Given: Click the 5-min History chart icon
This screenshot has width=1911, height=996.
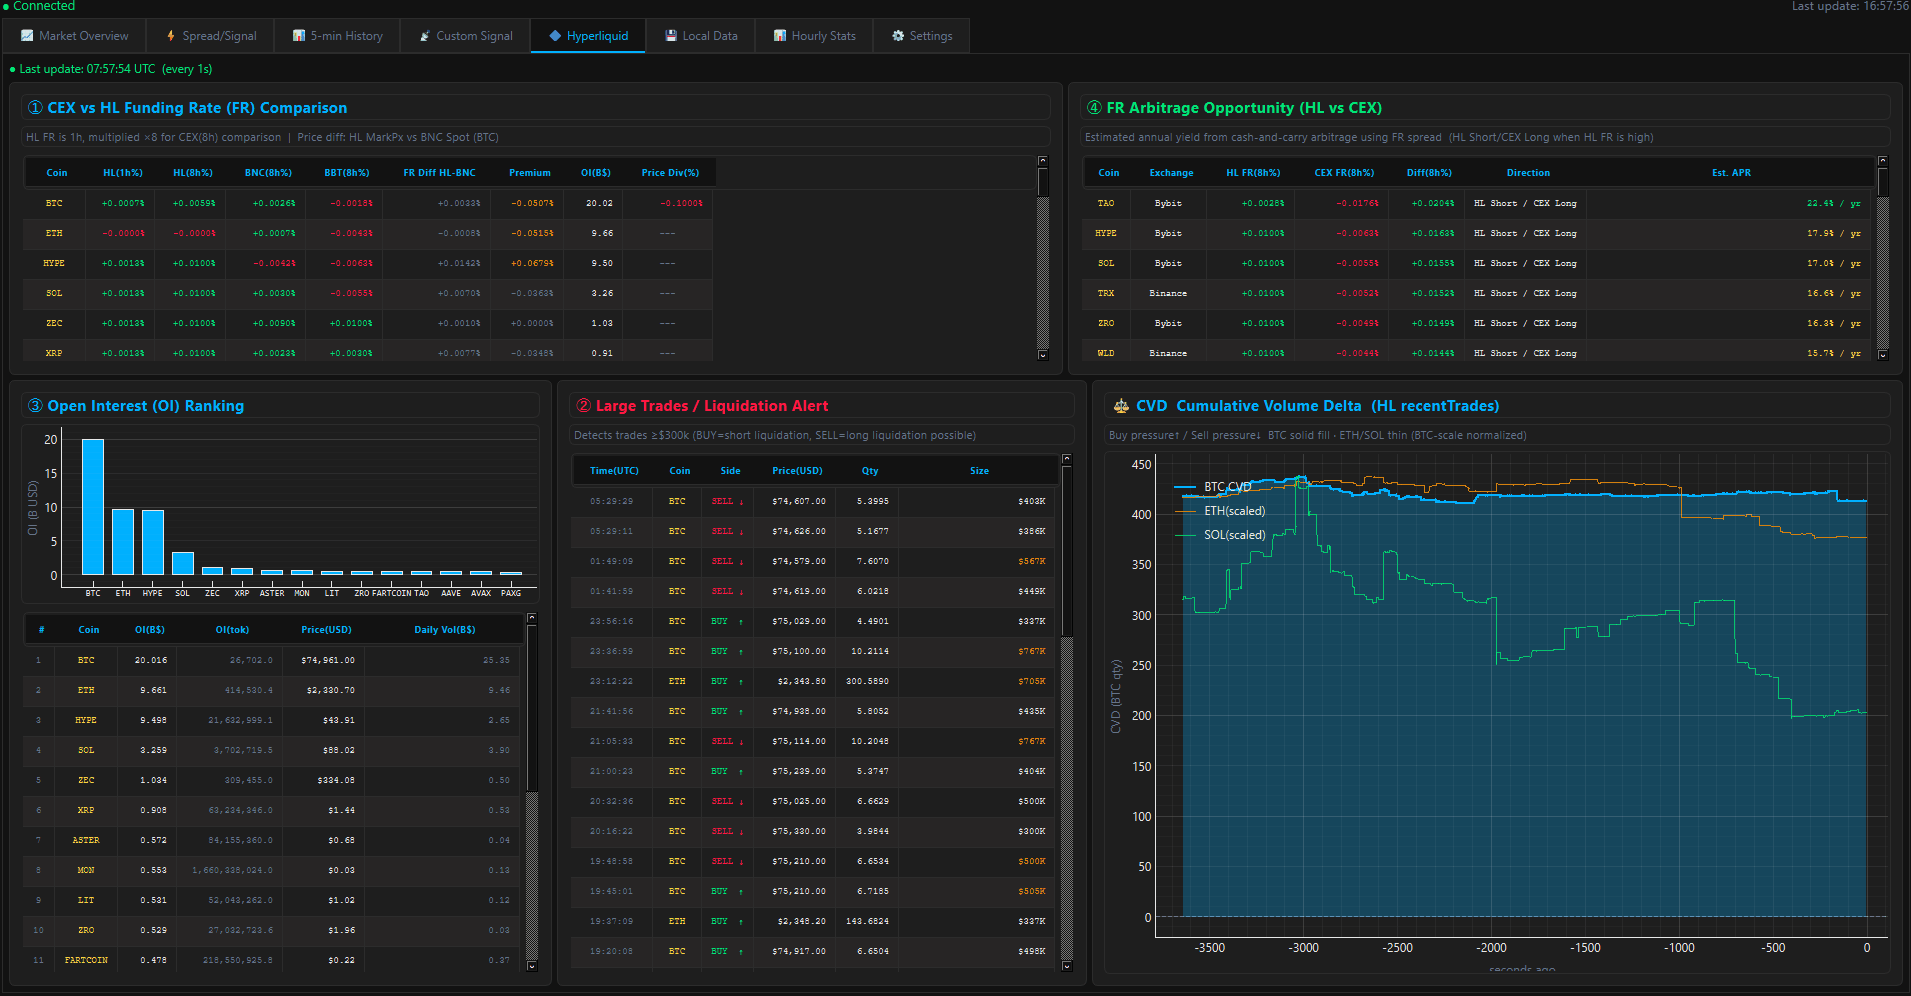Looking at the screenshot, I should pyautogui.click(x=299, y=36).
